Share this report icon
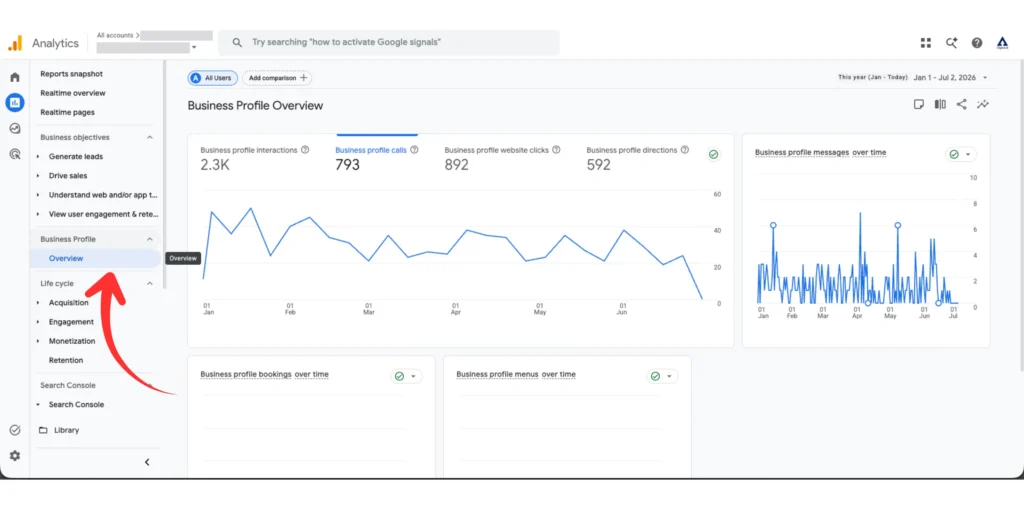 (x=961, y=104)
